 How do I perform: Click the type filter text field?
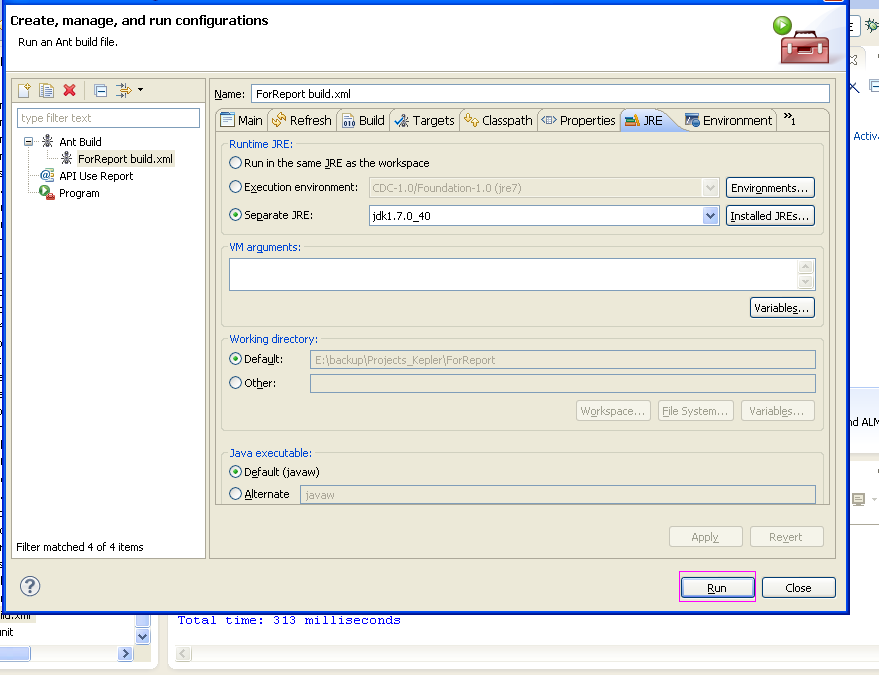[108, 117]
